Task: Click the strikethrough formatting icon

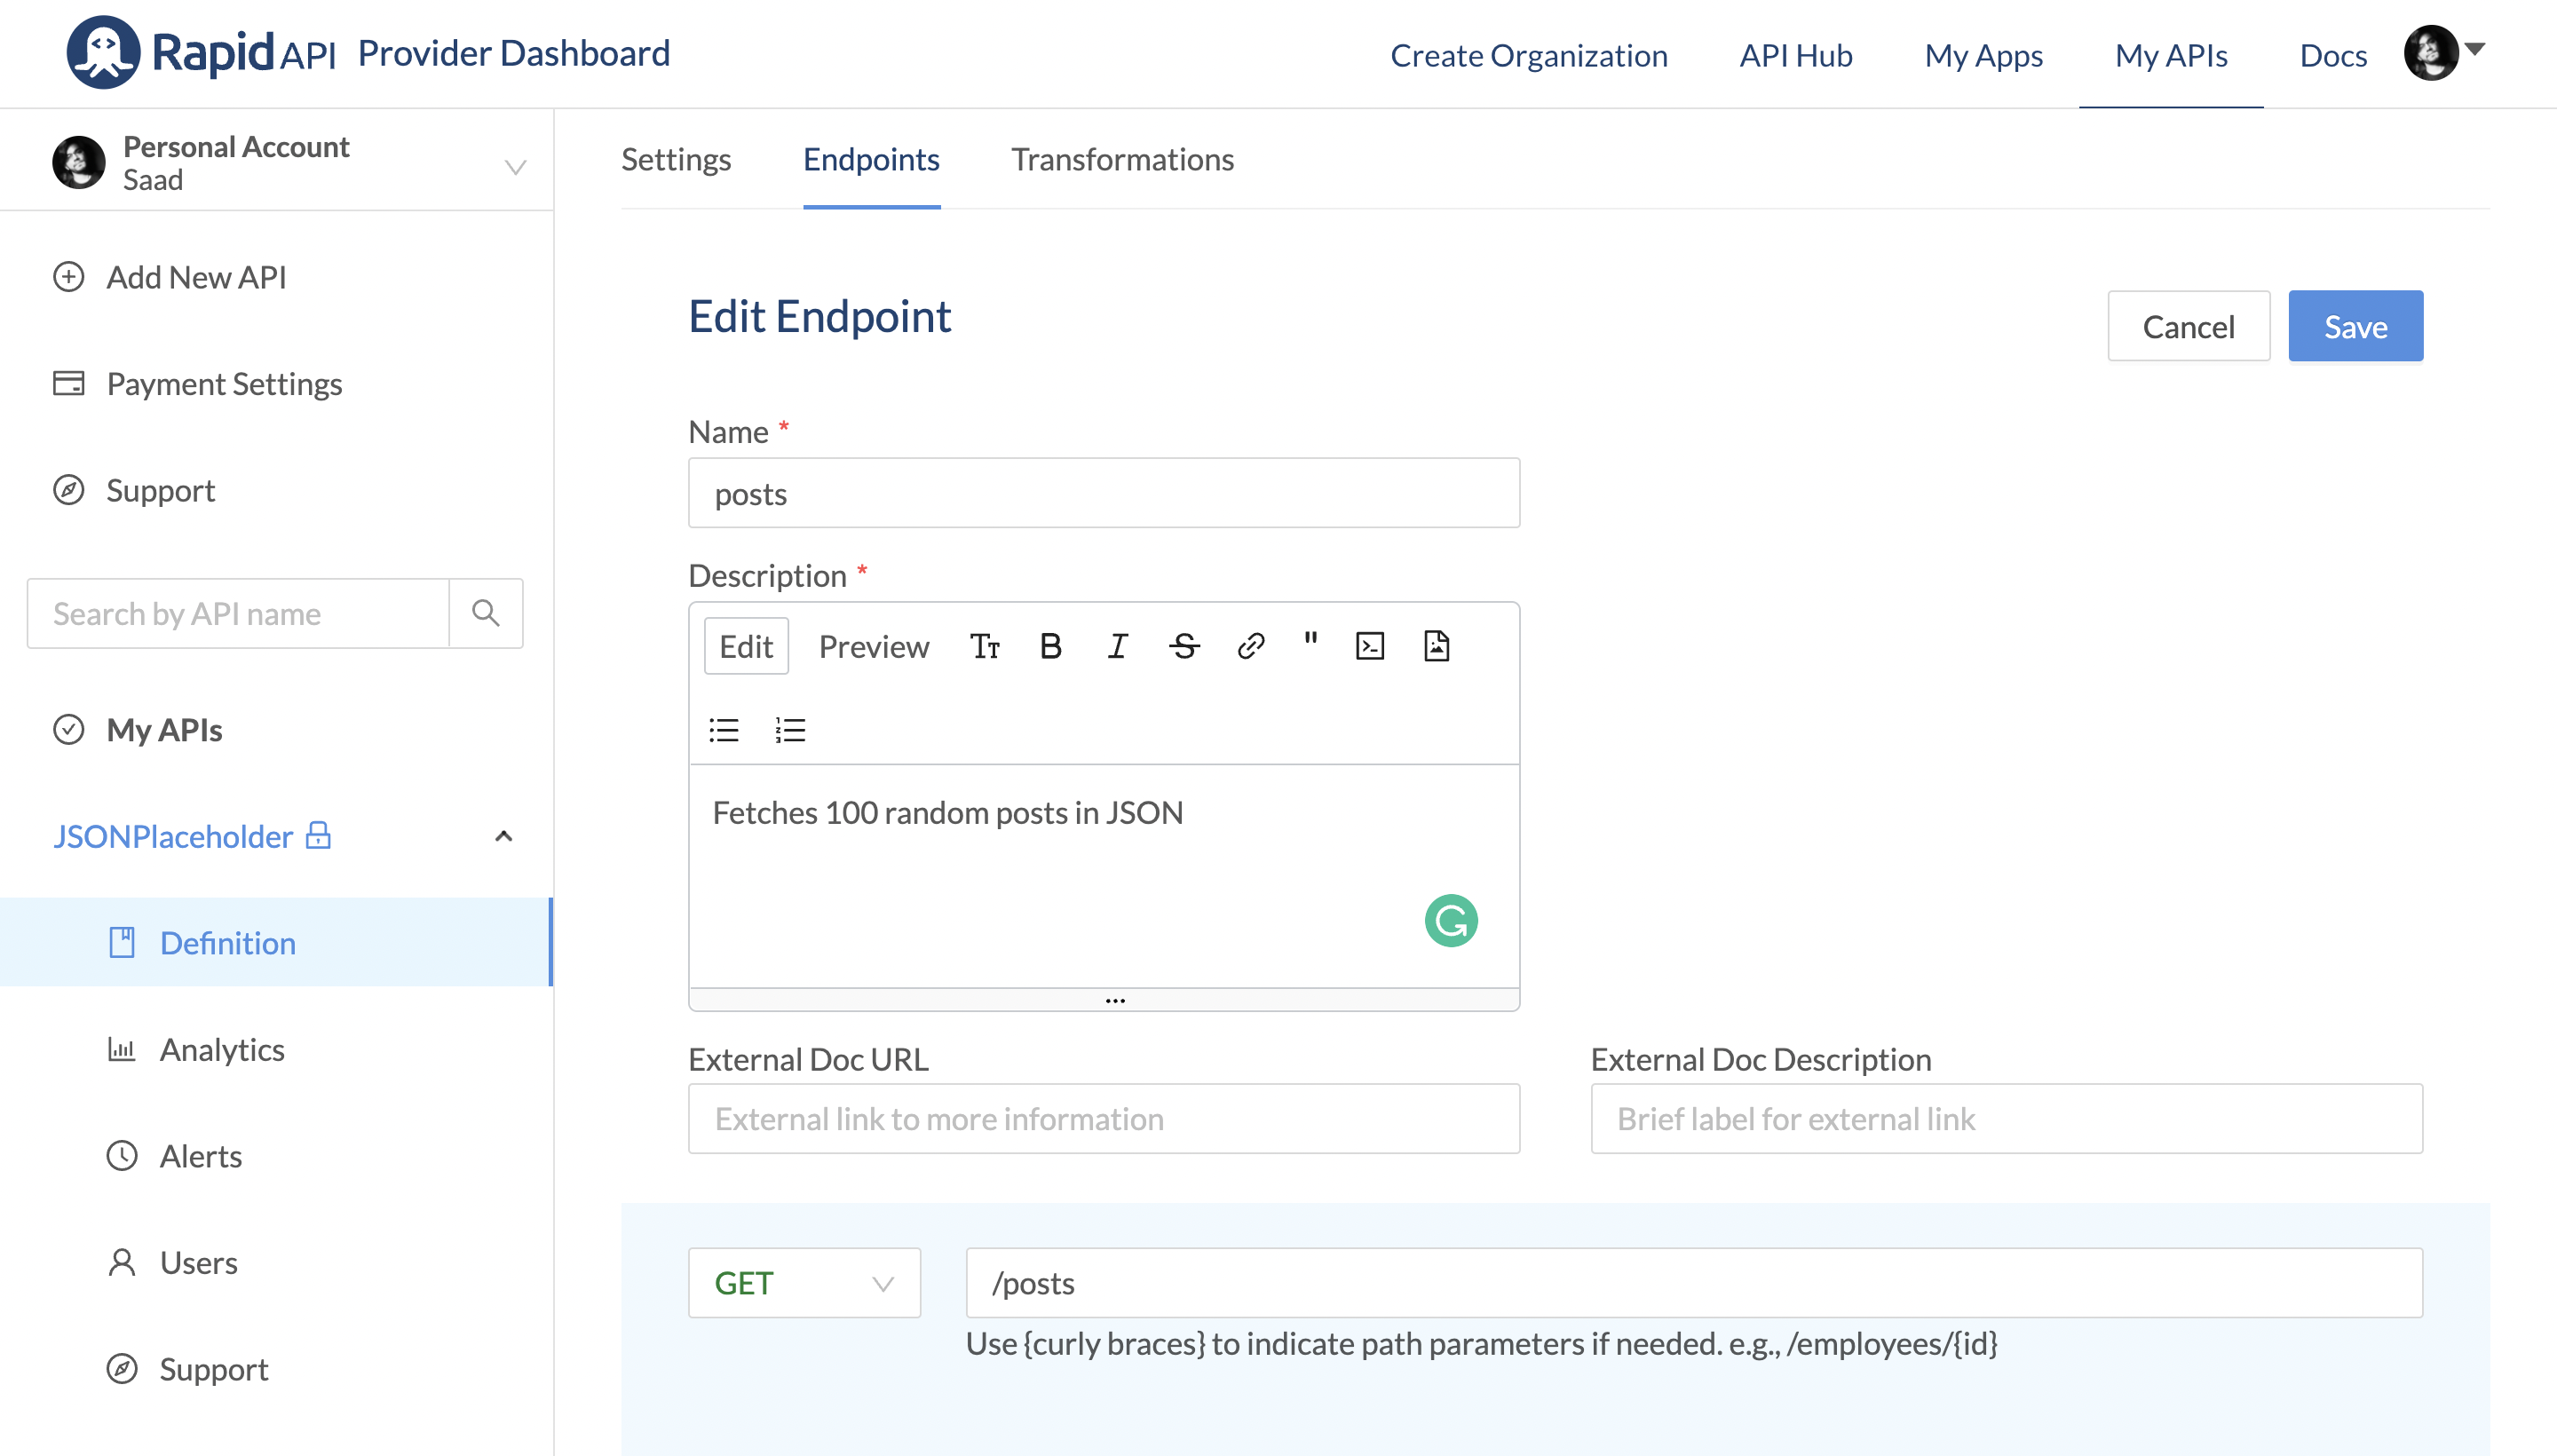Action: [1184, 647]
